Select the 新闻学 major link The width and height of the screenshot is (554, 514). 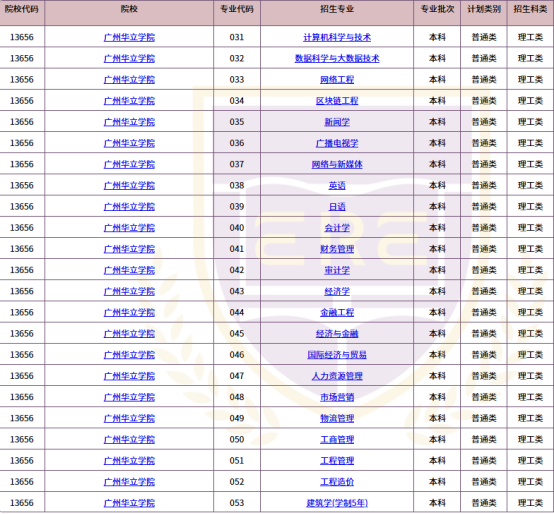337,122
